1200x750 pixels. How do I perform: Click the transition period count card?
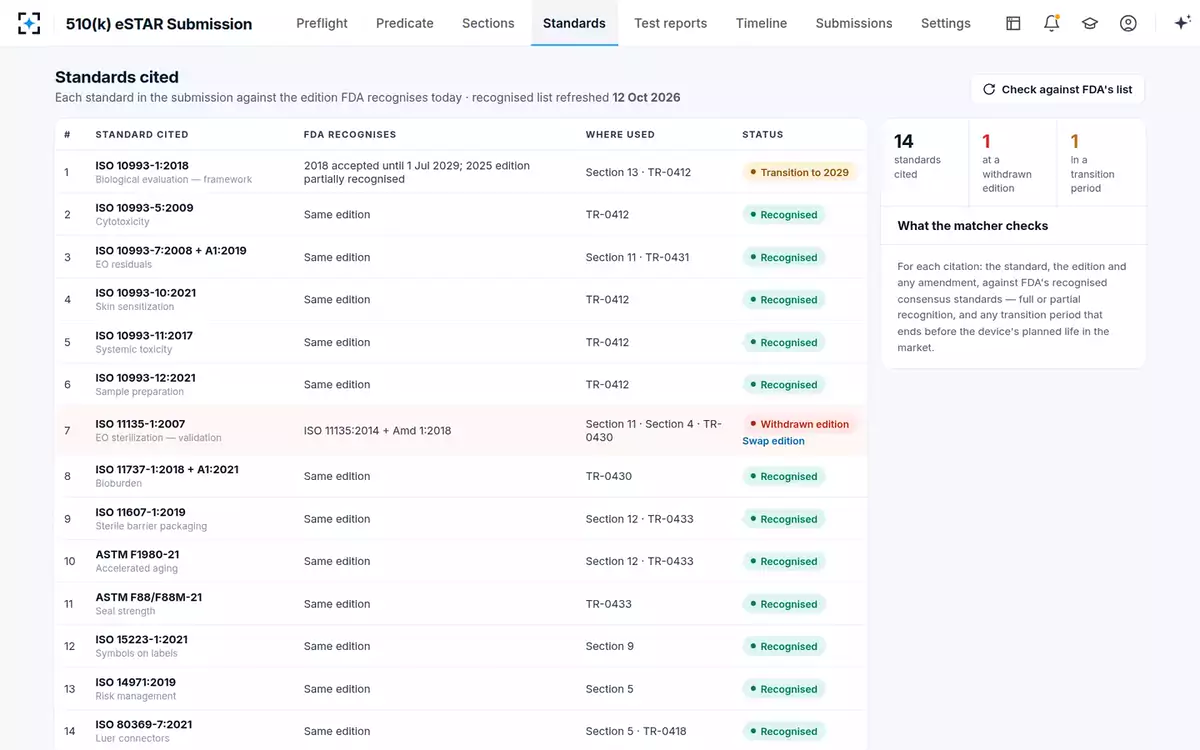click(x=1102, y=162)
